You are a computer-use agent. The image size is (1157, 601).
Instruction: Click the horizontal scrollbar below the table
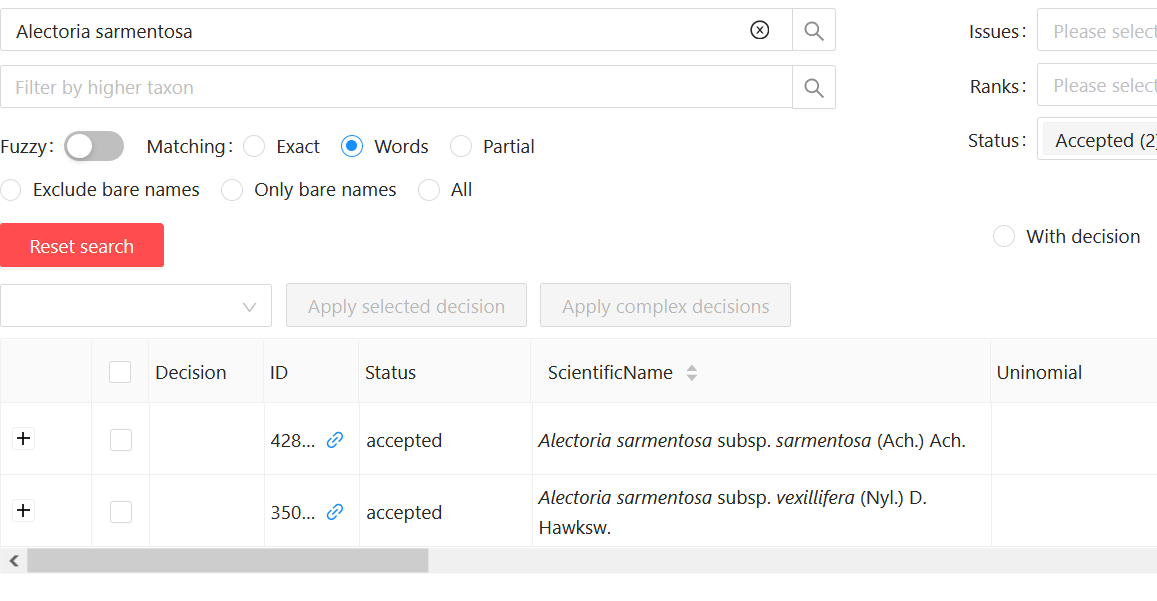click(x=230, y=561)
